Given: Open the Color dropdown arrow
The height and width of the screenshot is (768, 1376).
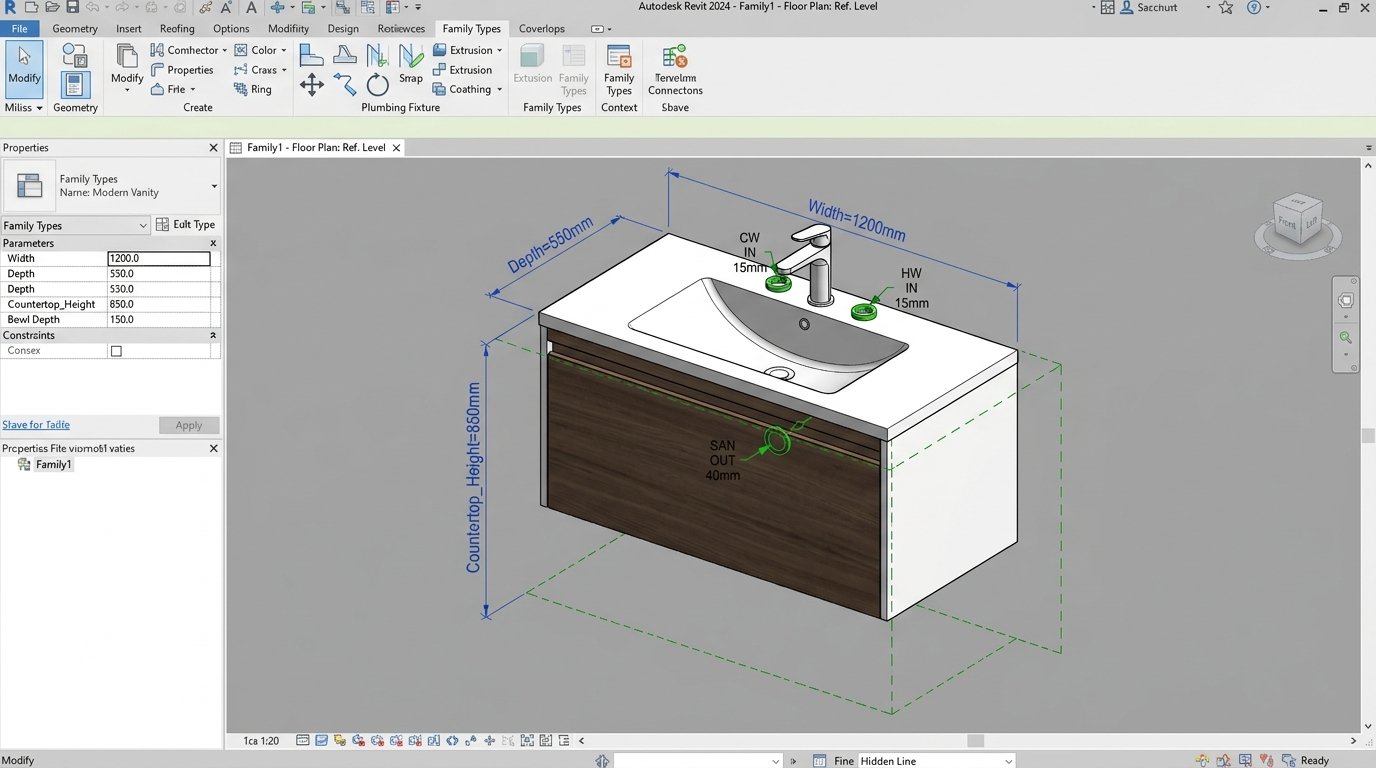Looking at the screenshot, I should coord(284,50).
